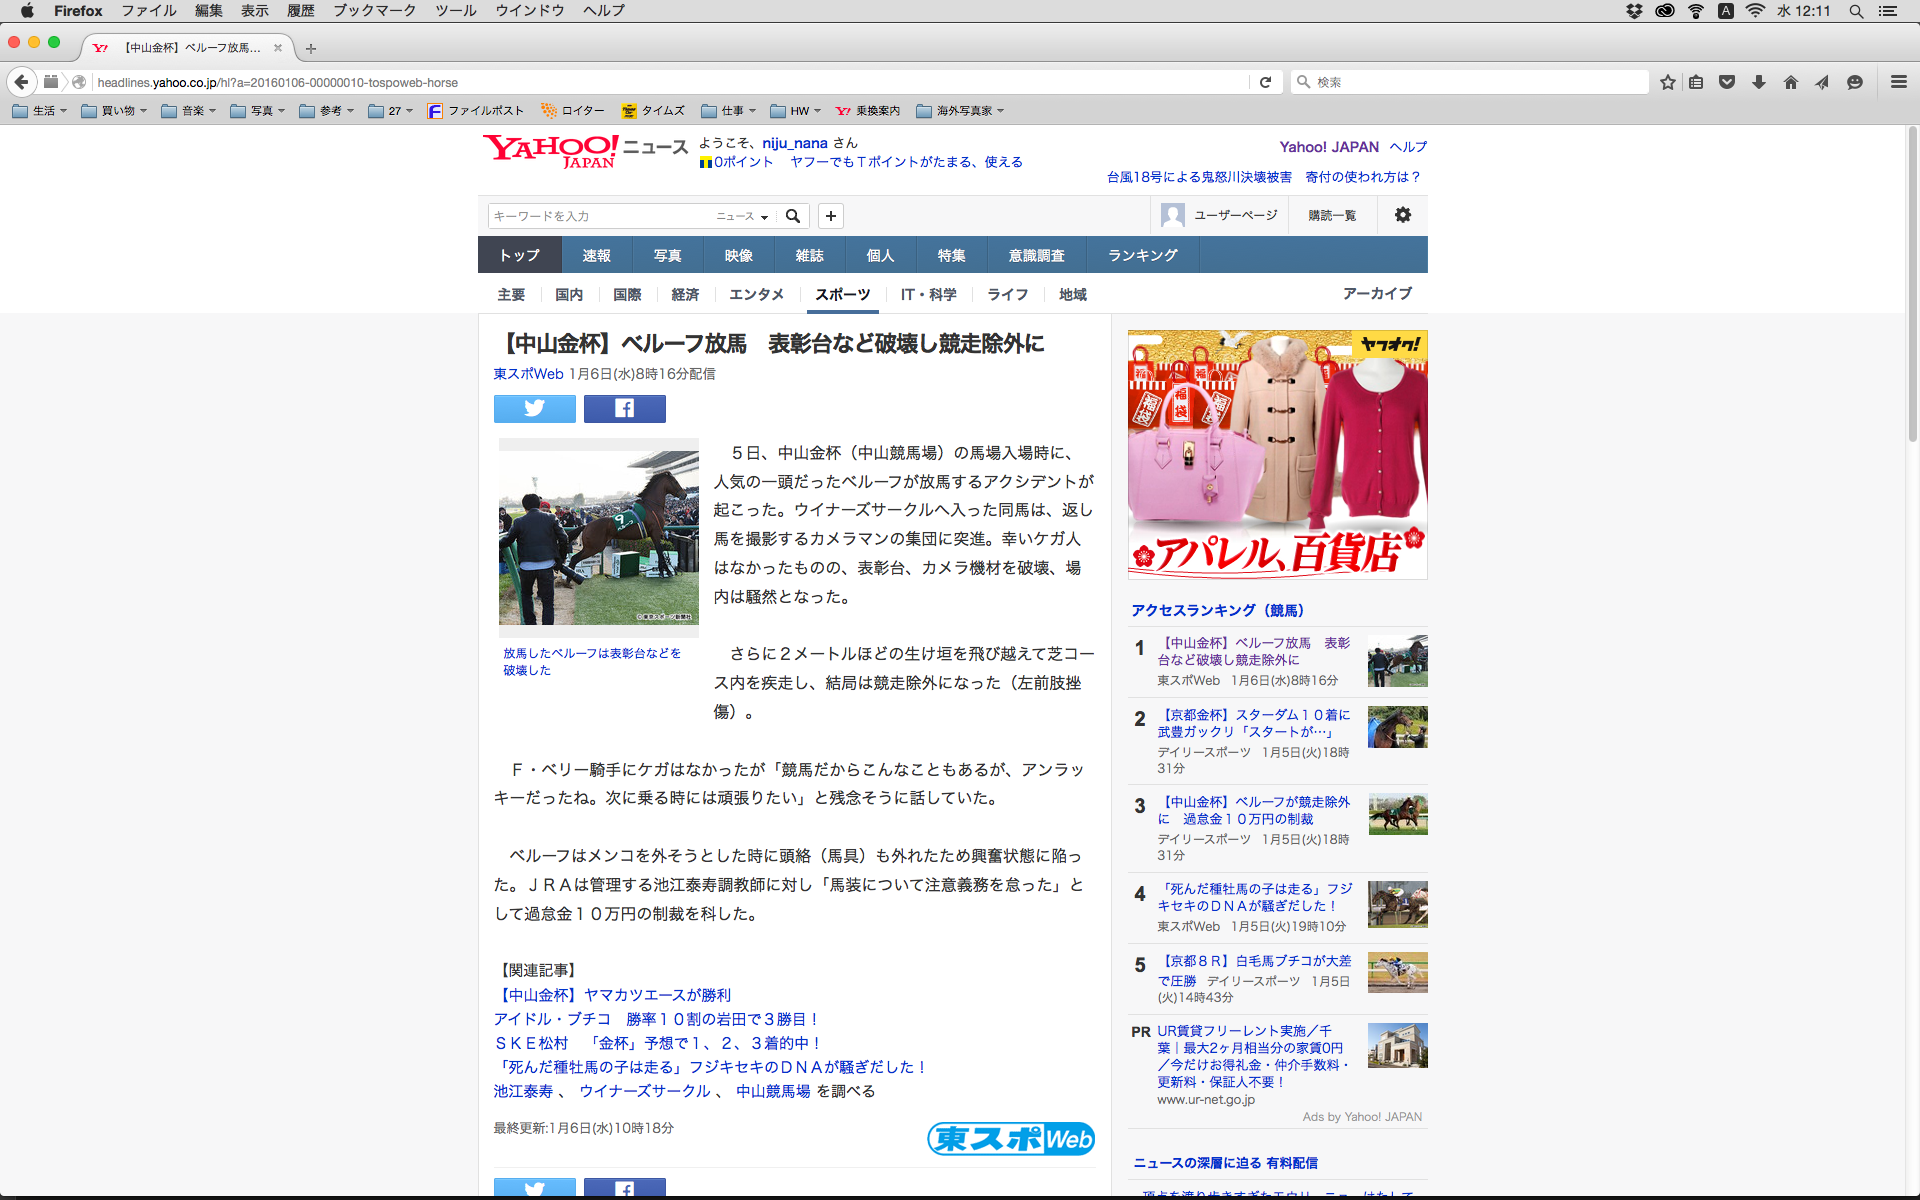This screenshot has width=1920, height=1200.
Task: Switch to the ランキング navigation tab
Action: click(x=1142, y=255)
